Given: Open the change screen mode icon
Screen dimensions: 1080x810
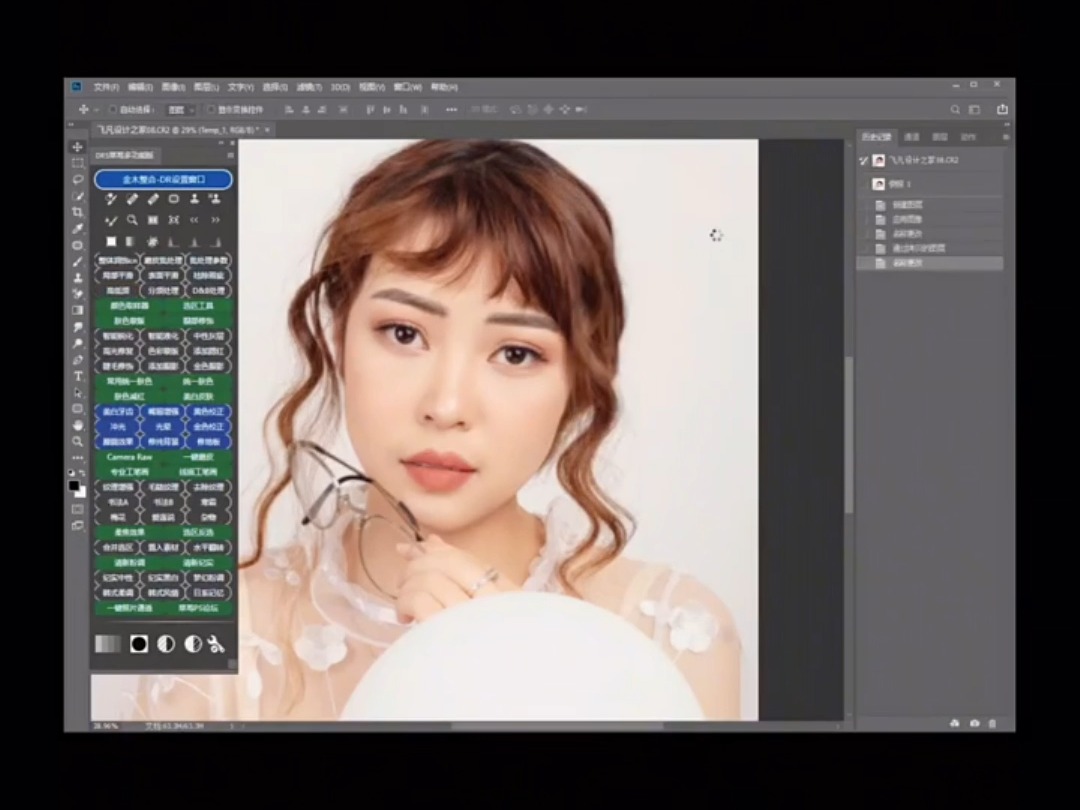Looking at the screenshot, I should pyautogui.click(x=78, y=526).
